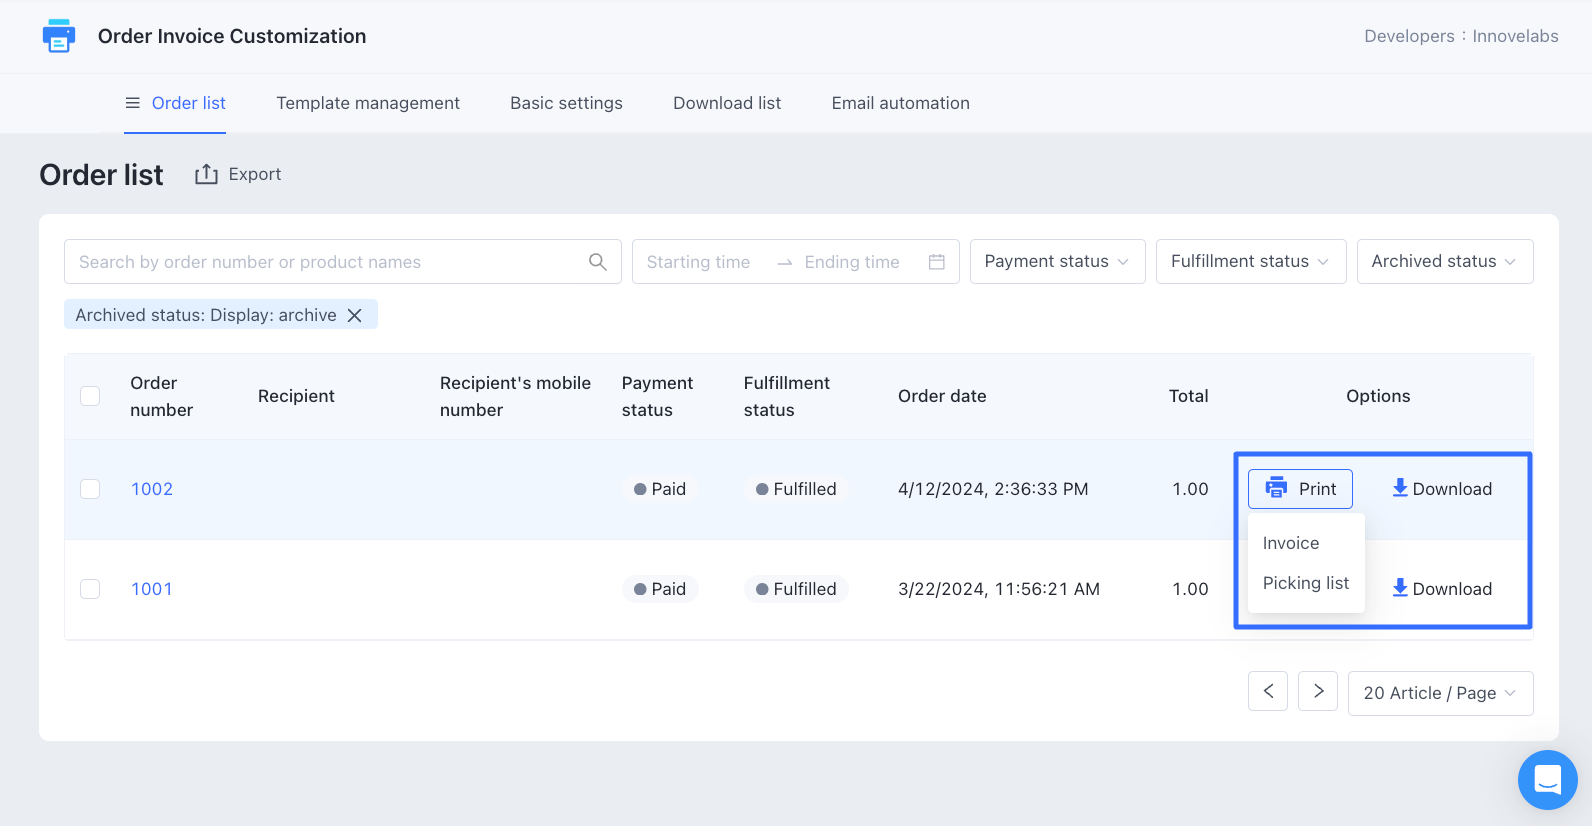Click the Download text for order 1002
The width and height of the screenshot is (1592, 826).
tap(1452, 489)
